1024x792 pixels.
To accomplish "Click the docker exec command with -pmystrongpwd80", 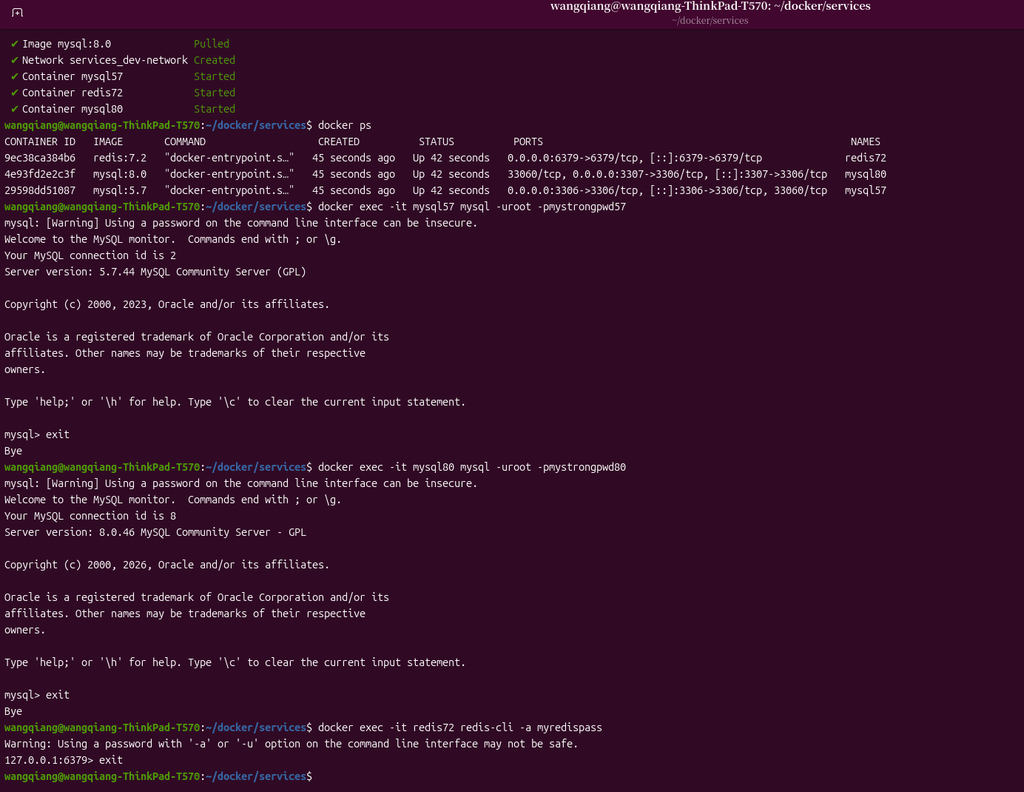I will point(472,467).
